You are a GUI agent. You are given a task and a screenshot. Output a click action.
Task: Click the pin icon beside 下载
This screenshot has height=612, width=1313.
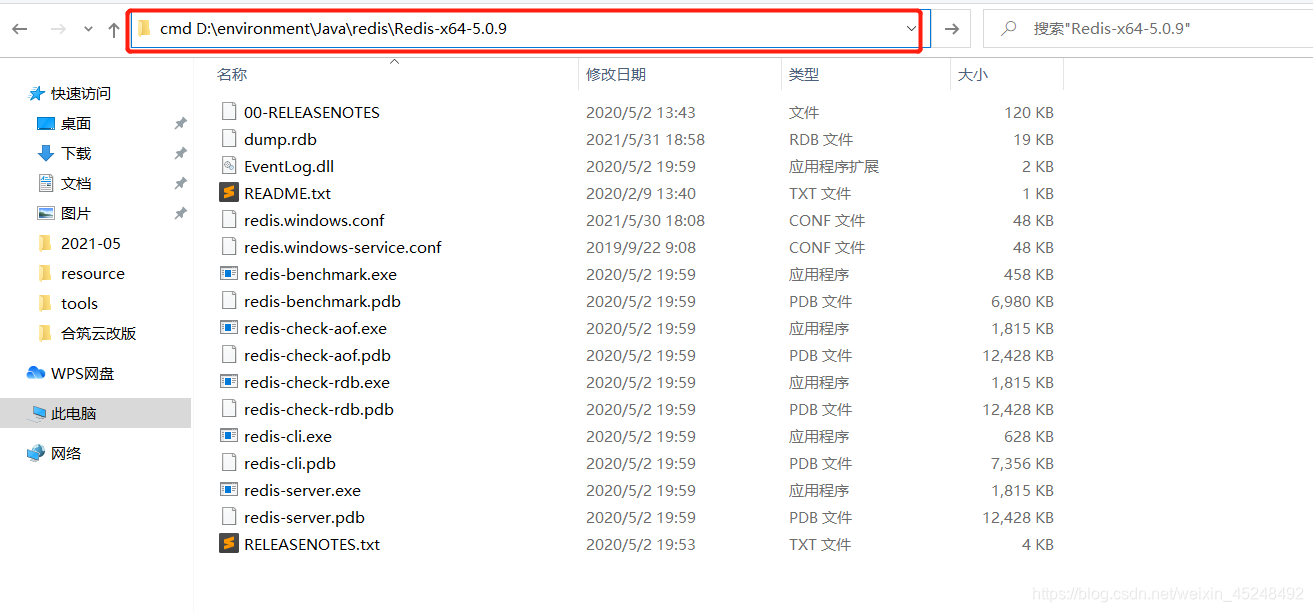[x=180, y=153]
